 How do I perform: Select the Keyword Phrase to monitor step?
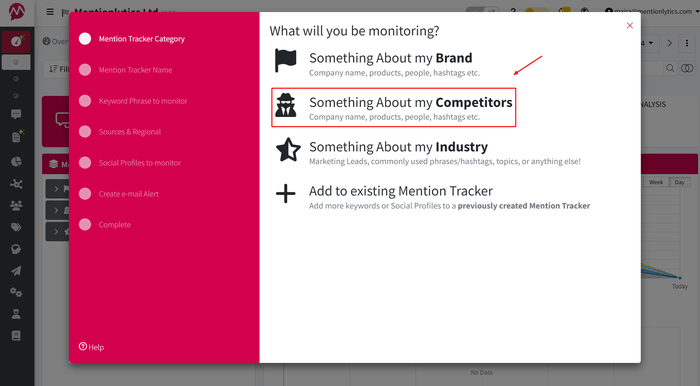pyautogui.click(x=133, y=101)
